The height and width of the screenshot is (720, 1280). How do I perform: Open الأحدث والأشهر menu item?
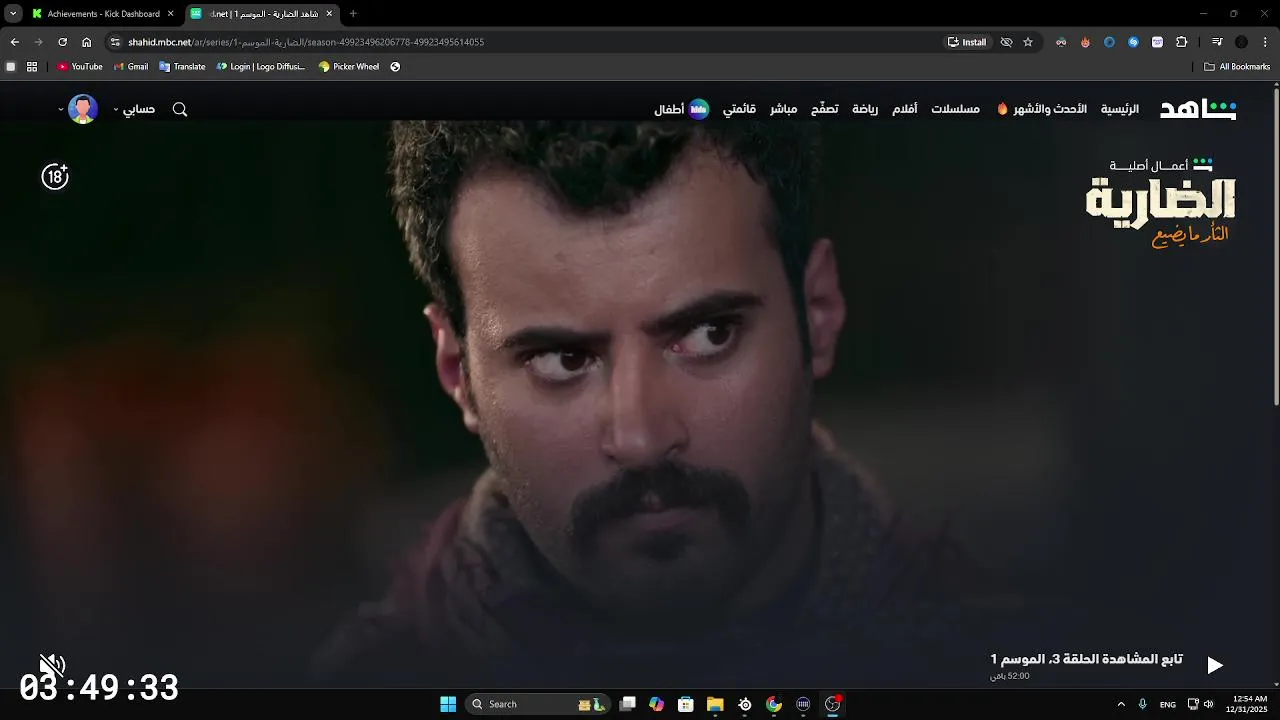pyautogui.click(x=1042, y=109)
